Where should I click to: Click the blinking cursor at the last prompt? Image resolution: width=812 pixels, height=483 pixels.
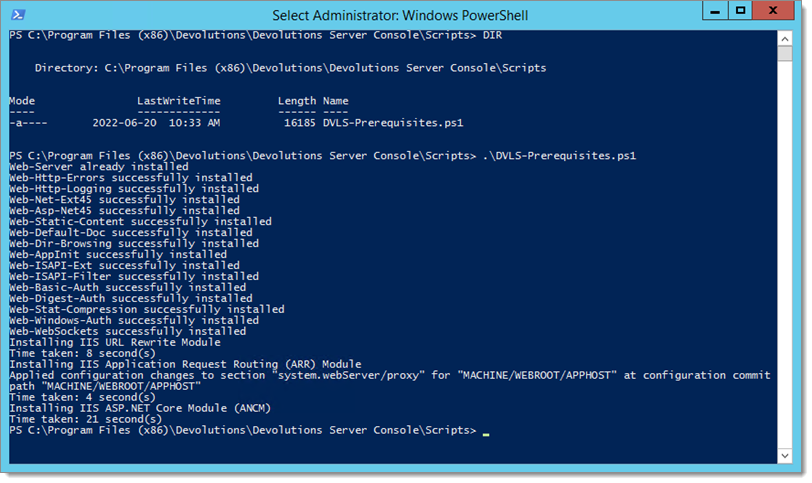click(486, 434)
